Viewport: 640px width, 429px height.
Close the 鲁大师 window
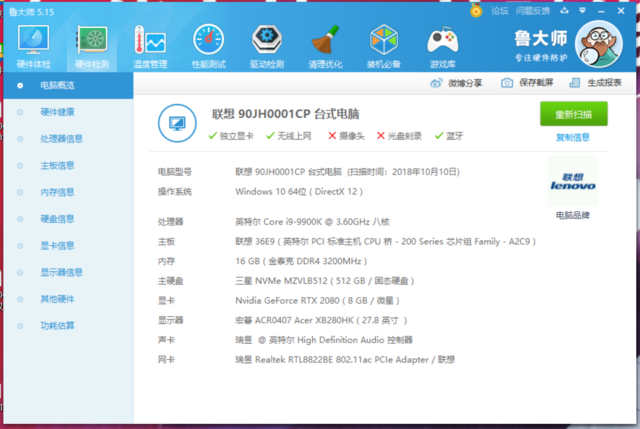coord(621,11)
